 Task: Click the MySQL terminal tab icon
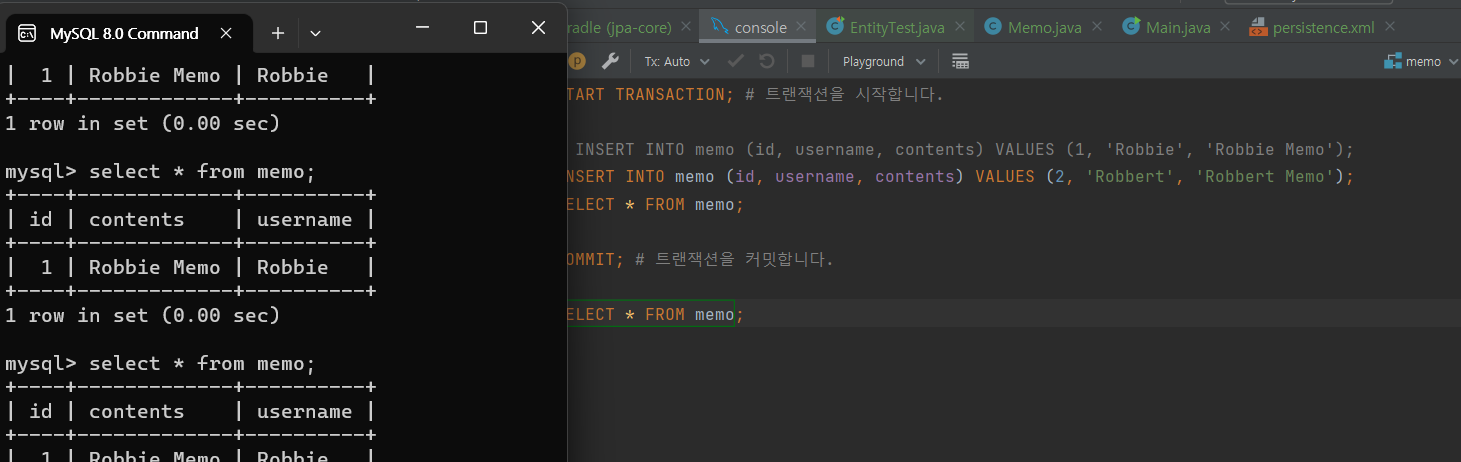pyautogui.click(x=29, y=33)
